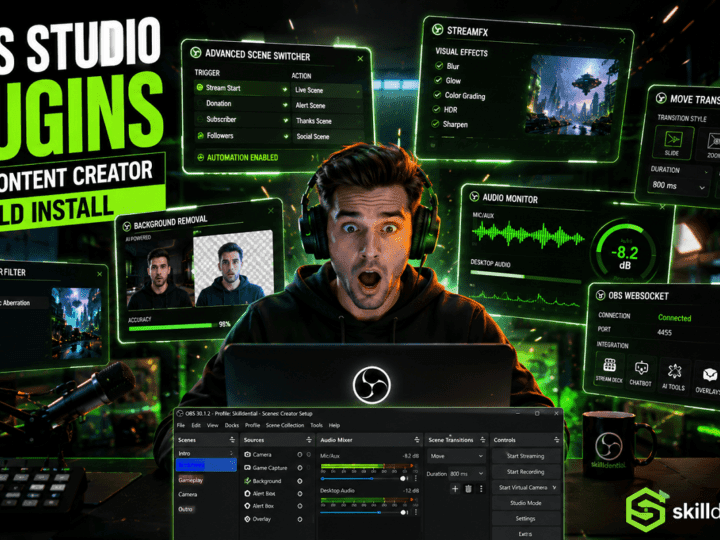Viewport: 720px width, 540px height.
Task: Open the Live Scene action dropdown
Action: (x=327, y=90)
